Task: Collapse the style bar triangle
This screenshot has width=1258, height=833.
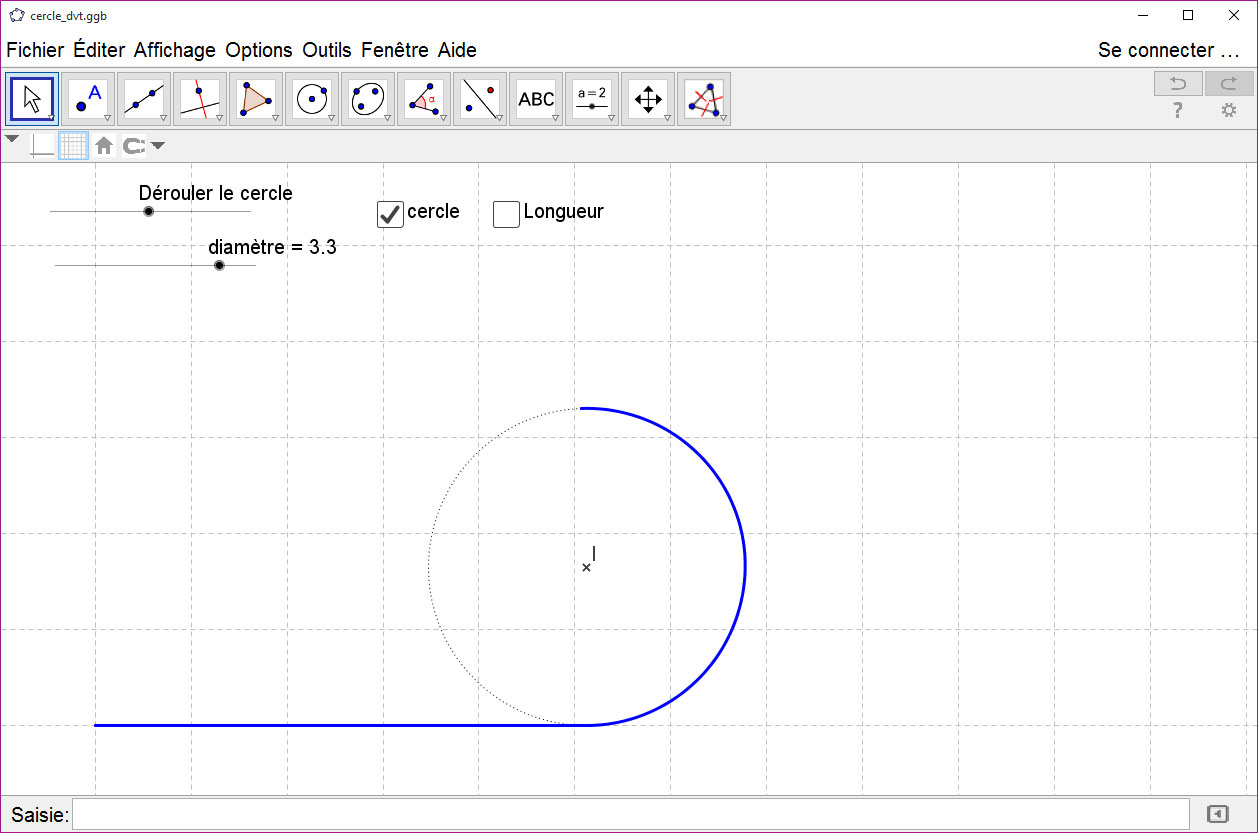Action: click(12, 140)
